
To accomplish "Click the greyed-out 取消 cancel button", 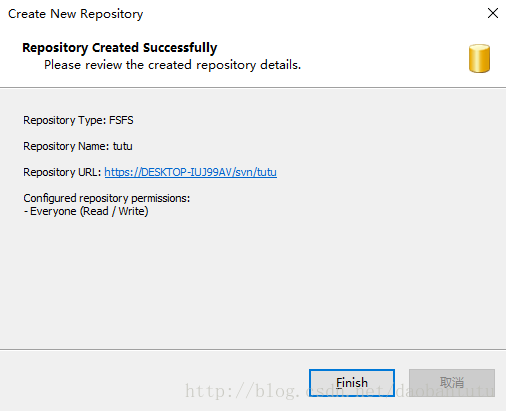I will [x=452, y=383].
